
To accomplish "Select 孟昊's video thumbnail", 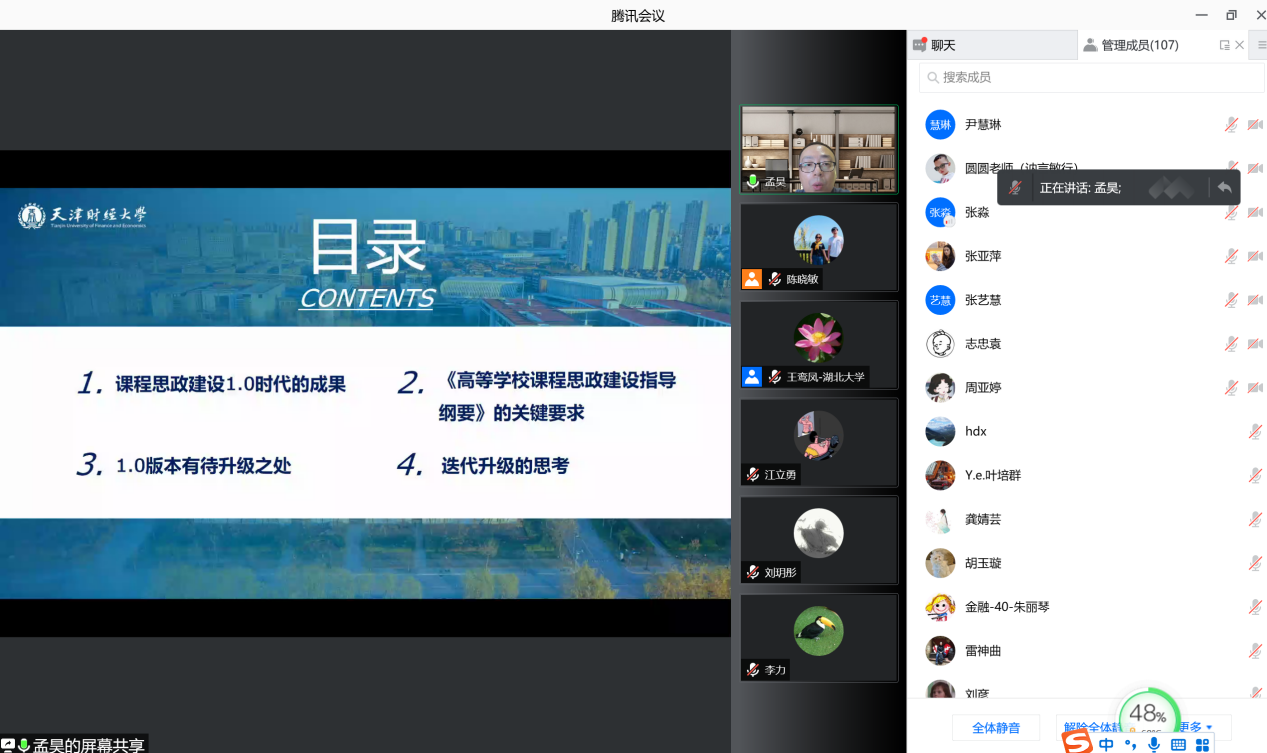I will 819,149.
